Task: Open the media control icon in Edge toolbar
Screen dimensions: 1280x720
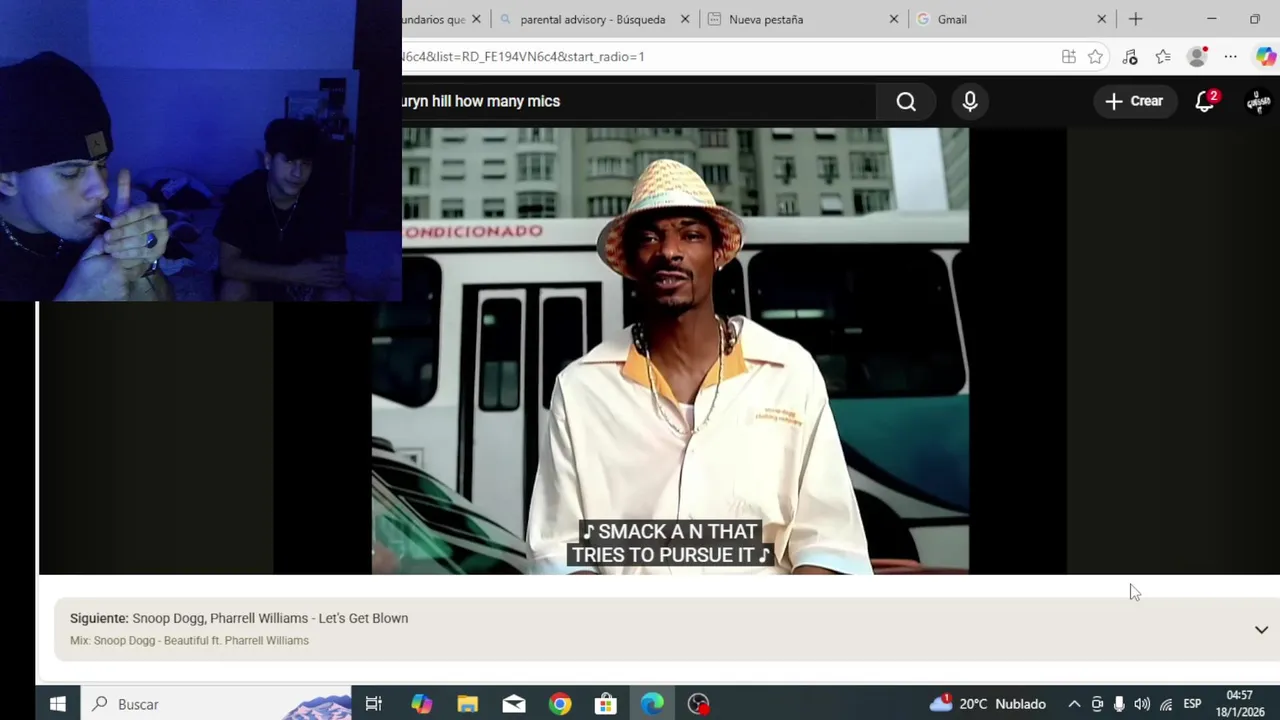Action: click(x=1130, y=57)
